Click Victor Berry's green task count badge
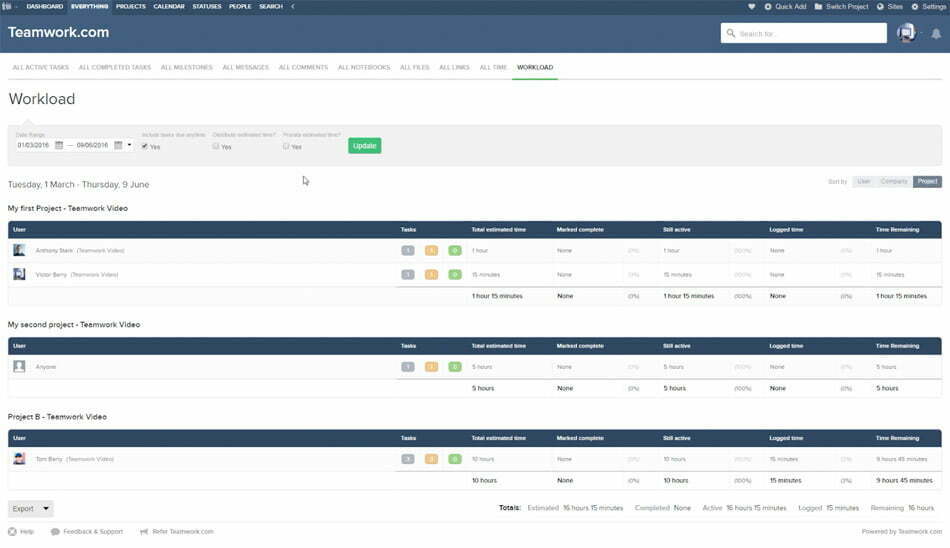 click(455, 275)
